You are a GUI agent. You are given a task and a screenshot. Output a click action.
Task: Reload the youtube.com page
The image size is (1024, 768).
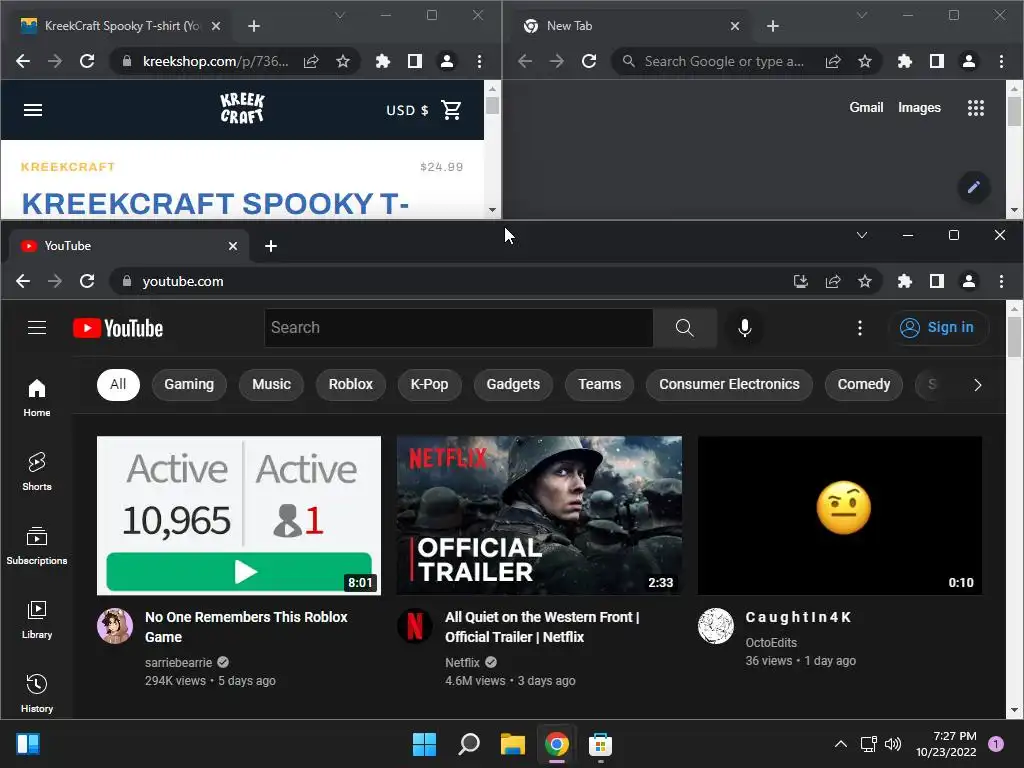[87, 281]
